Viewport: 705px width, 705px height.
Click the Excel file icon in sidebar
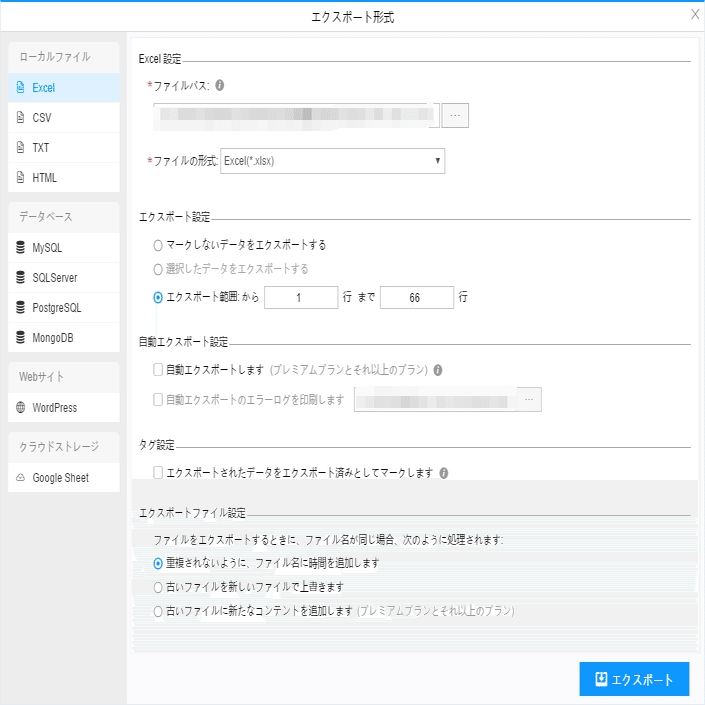pyautogui.click(x=20, y=87)
